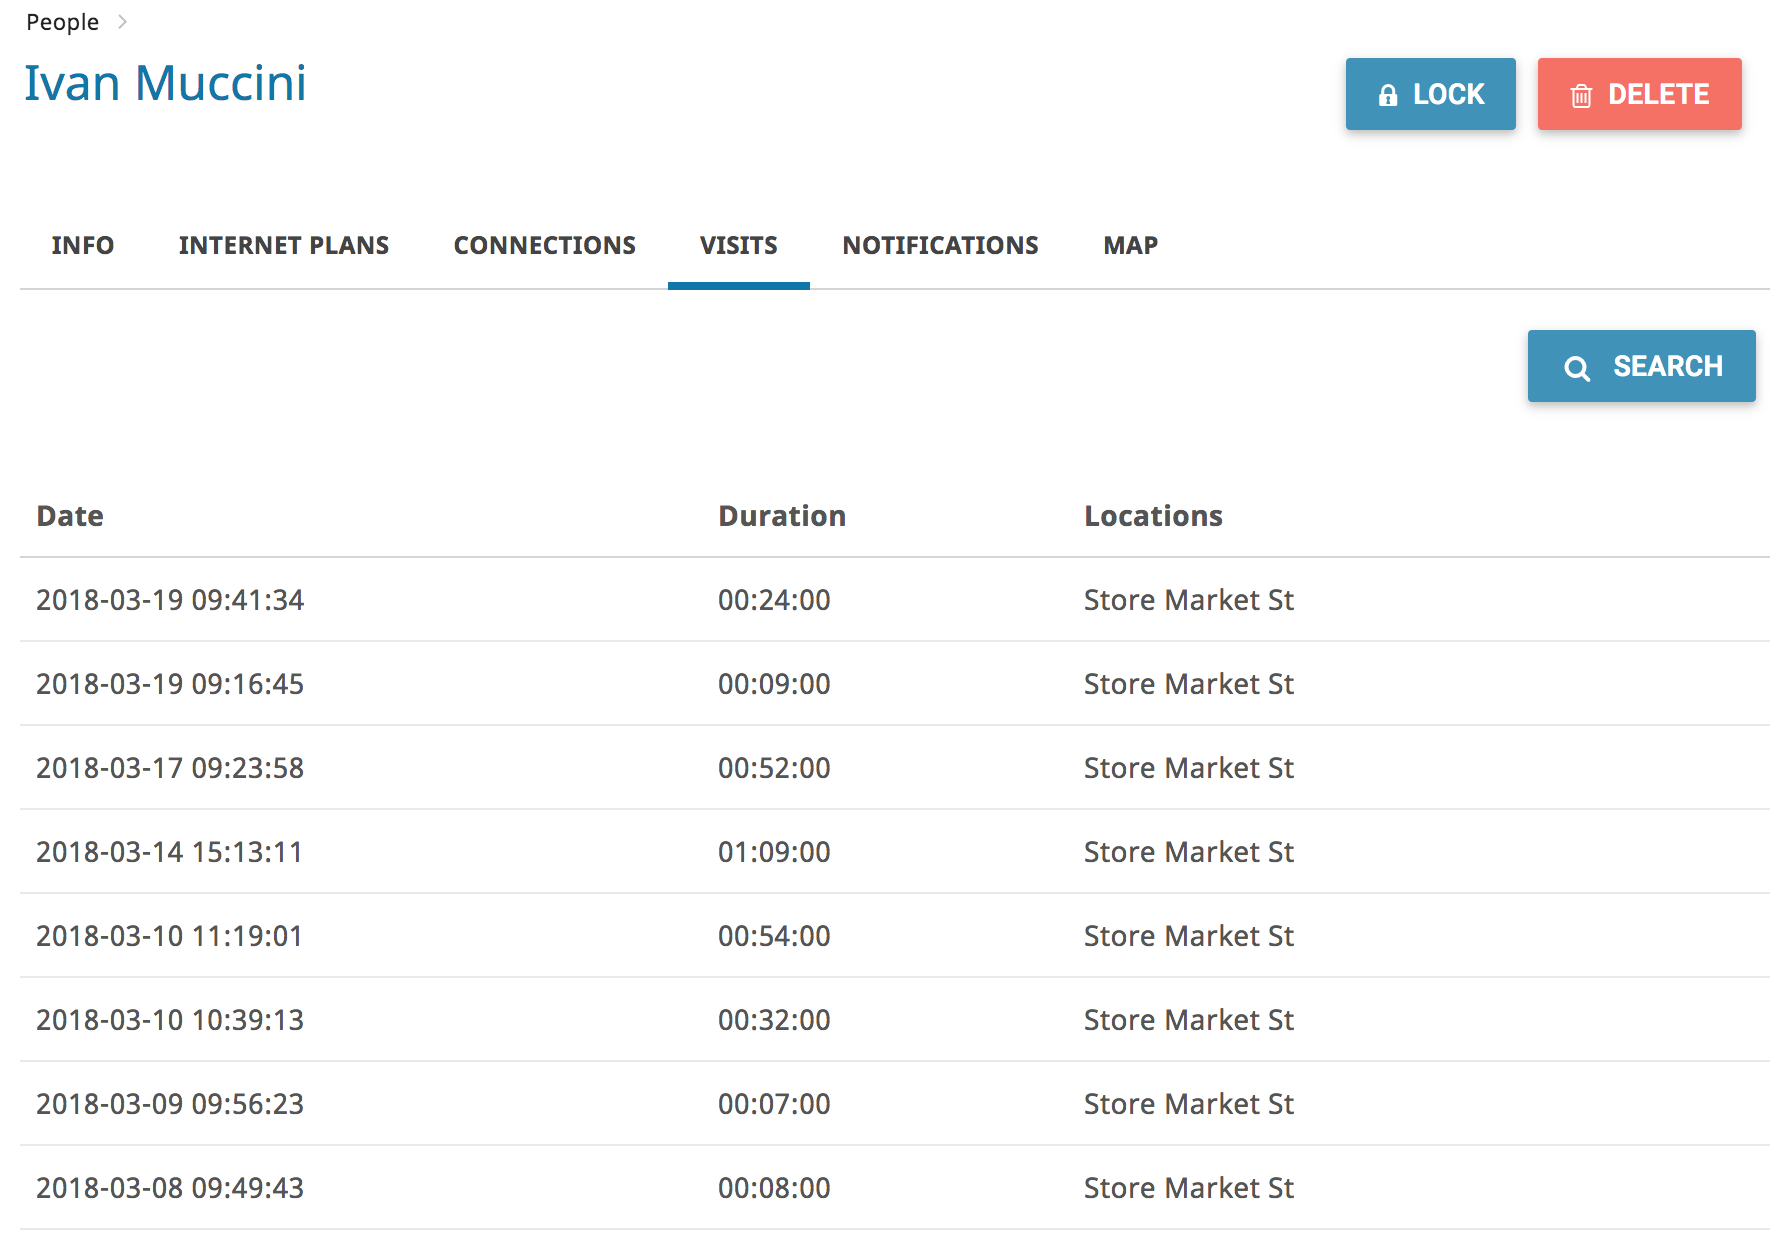The width and height of the screenshot is (1788, 1240).
Task: Click the Date column header
Action: coord(70,516)
